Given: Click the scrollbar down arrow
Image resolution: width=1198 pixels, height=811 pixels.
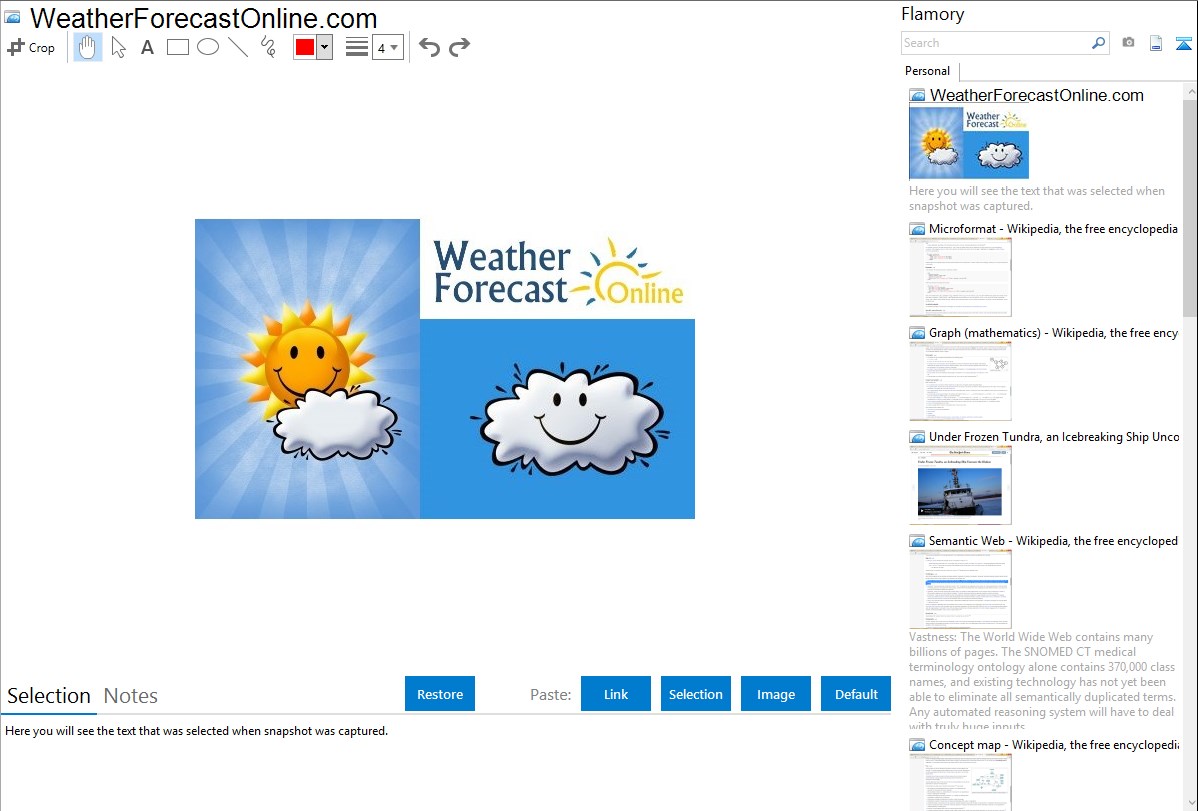Looking at the screenshot, I should [x=1190, y=803].
